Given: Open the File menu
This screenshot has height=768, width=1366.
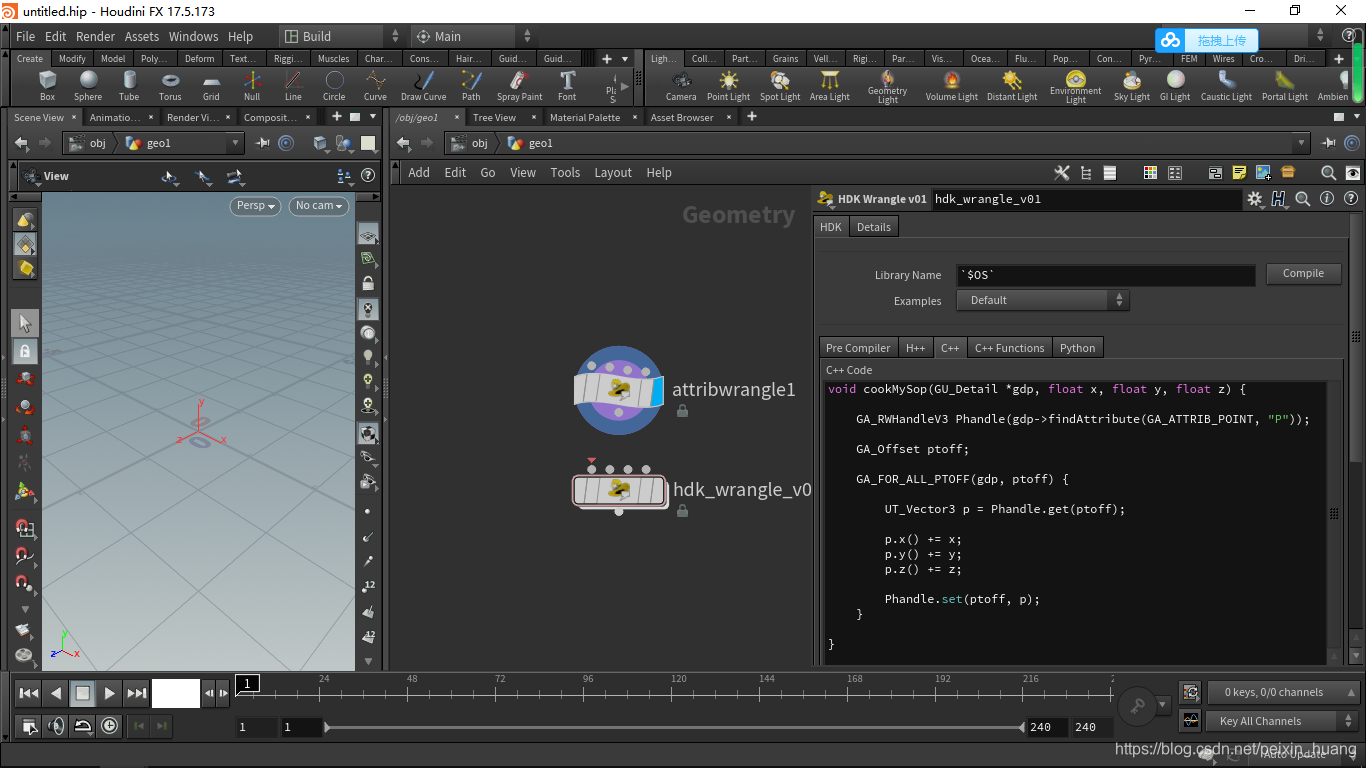Looking at the screenshot, I should click(26, 36).
